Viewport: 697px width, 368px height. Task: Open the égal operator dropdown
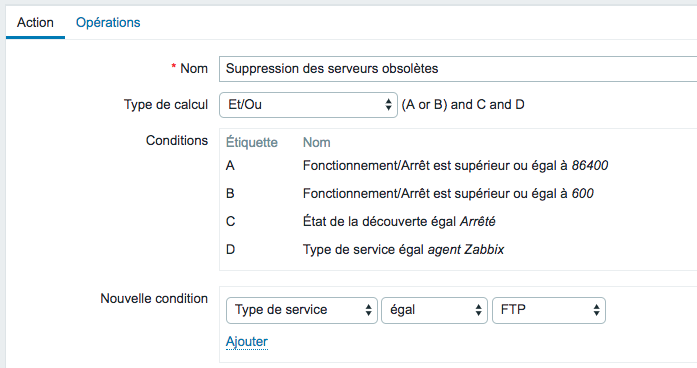coord(434,310)
